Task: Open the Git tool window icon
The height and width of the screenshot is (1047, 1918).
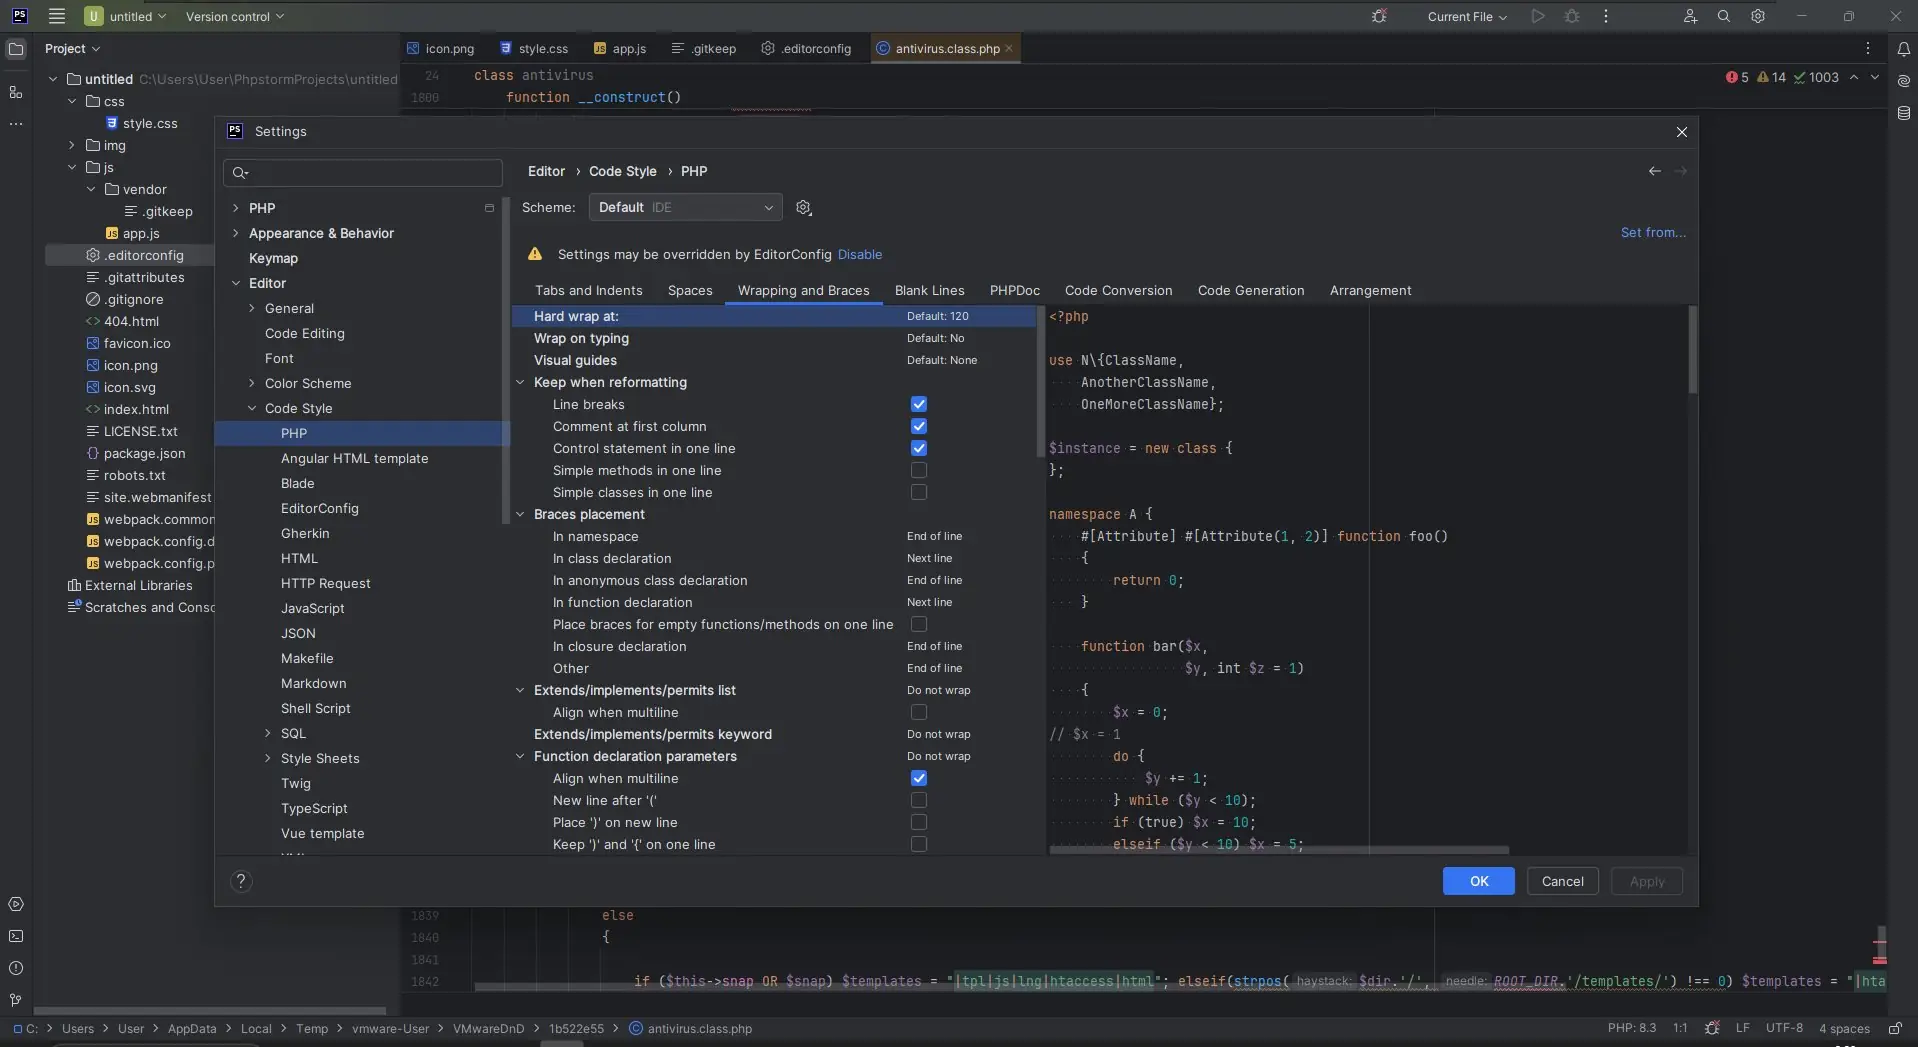Action: [16, 1000]
